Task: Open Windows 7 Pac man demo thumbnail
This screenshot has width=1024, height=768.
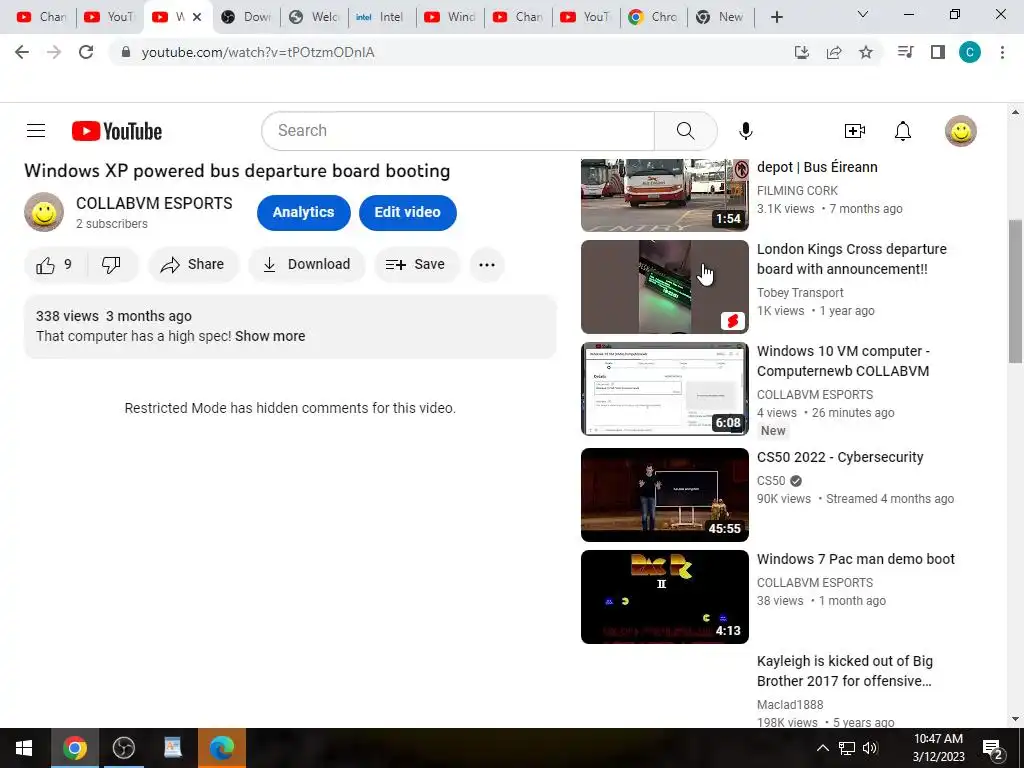Action: click(665, 596)
